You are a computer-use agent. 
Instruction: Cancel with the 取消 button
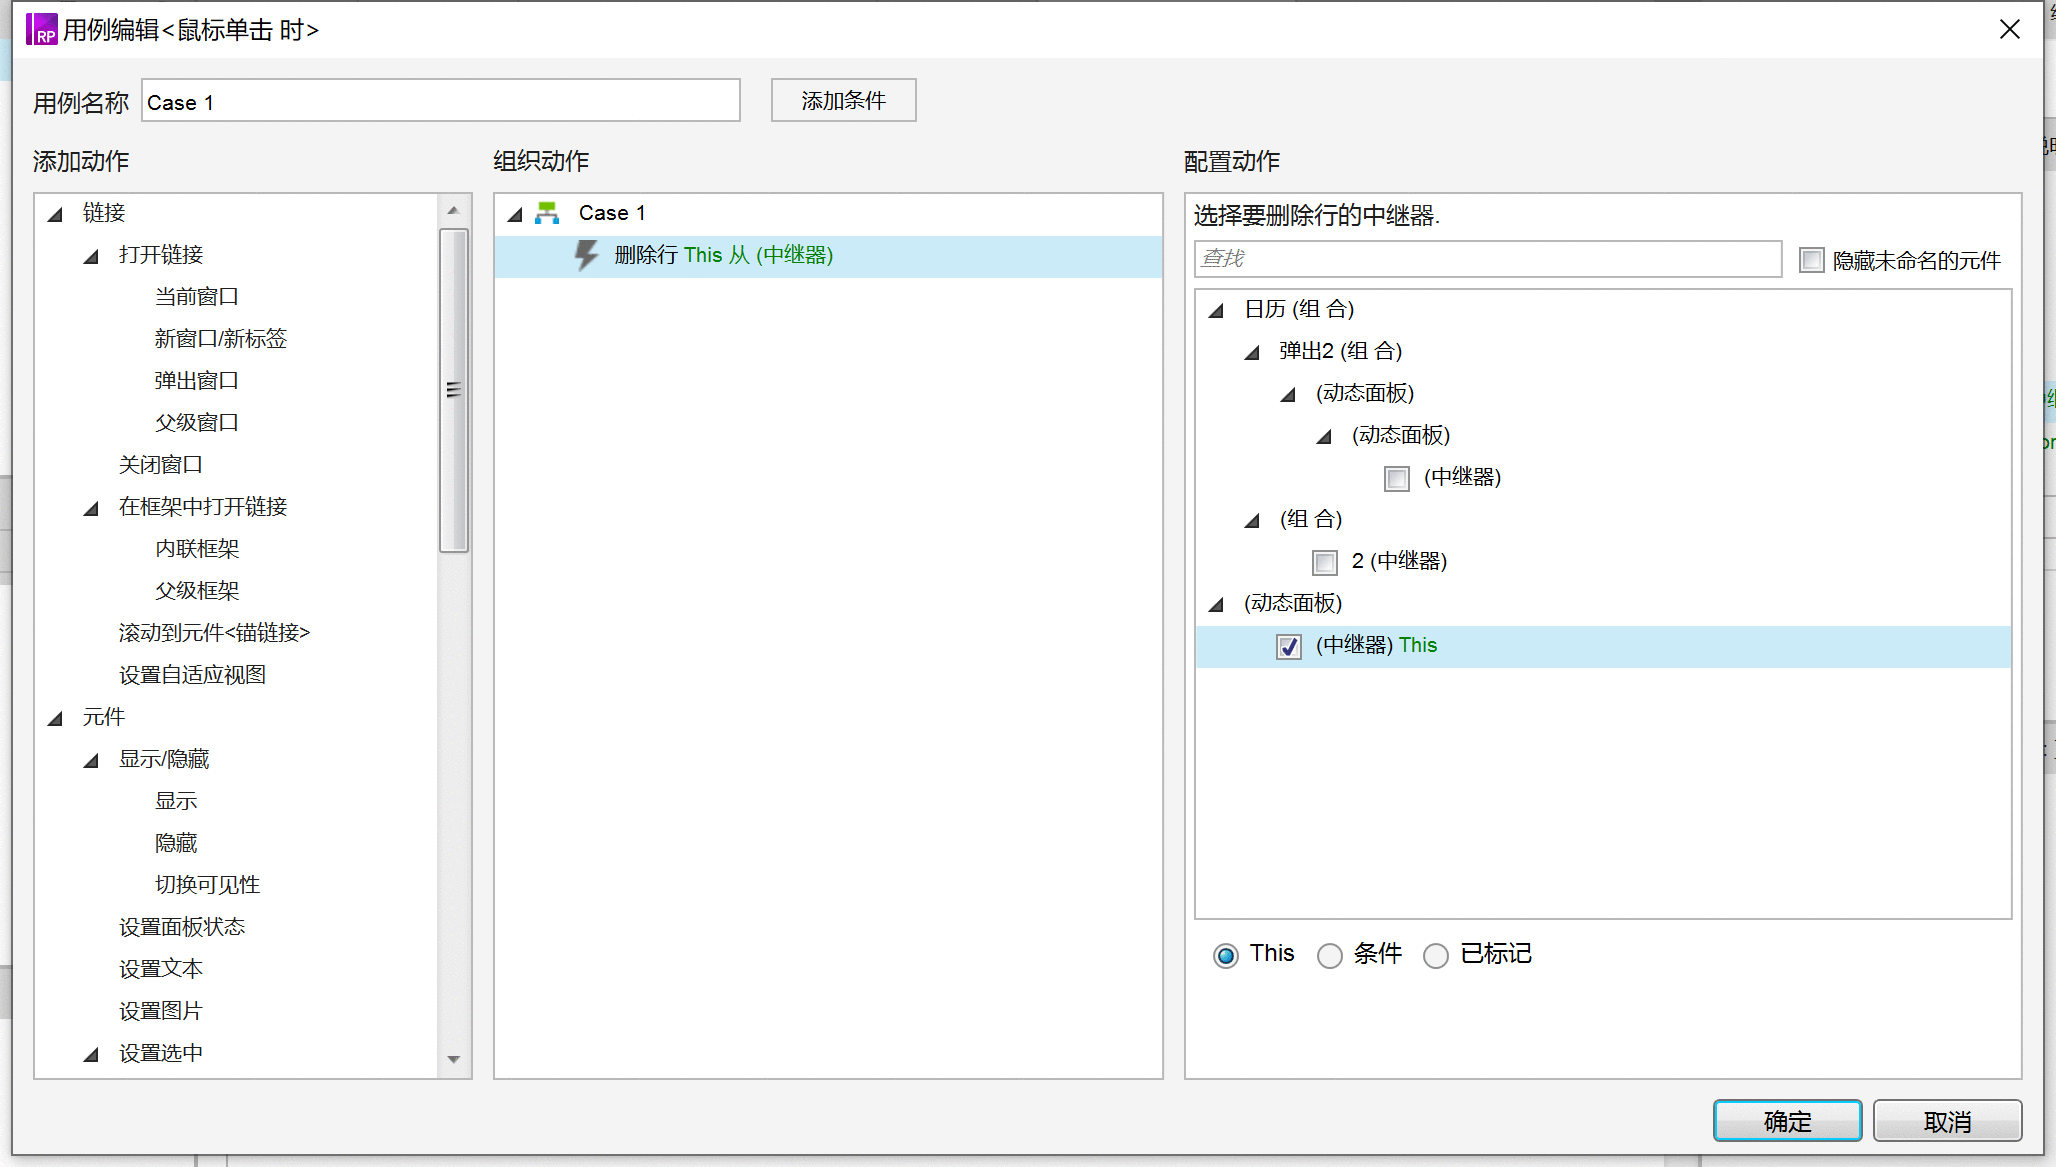[x=1947, y=1121]
